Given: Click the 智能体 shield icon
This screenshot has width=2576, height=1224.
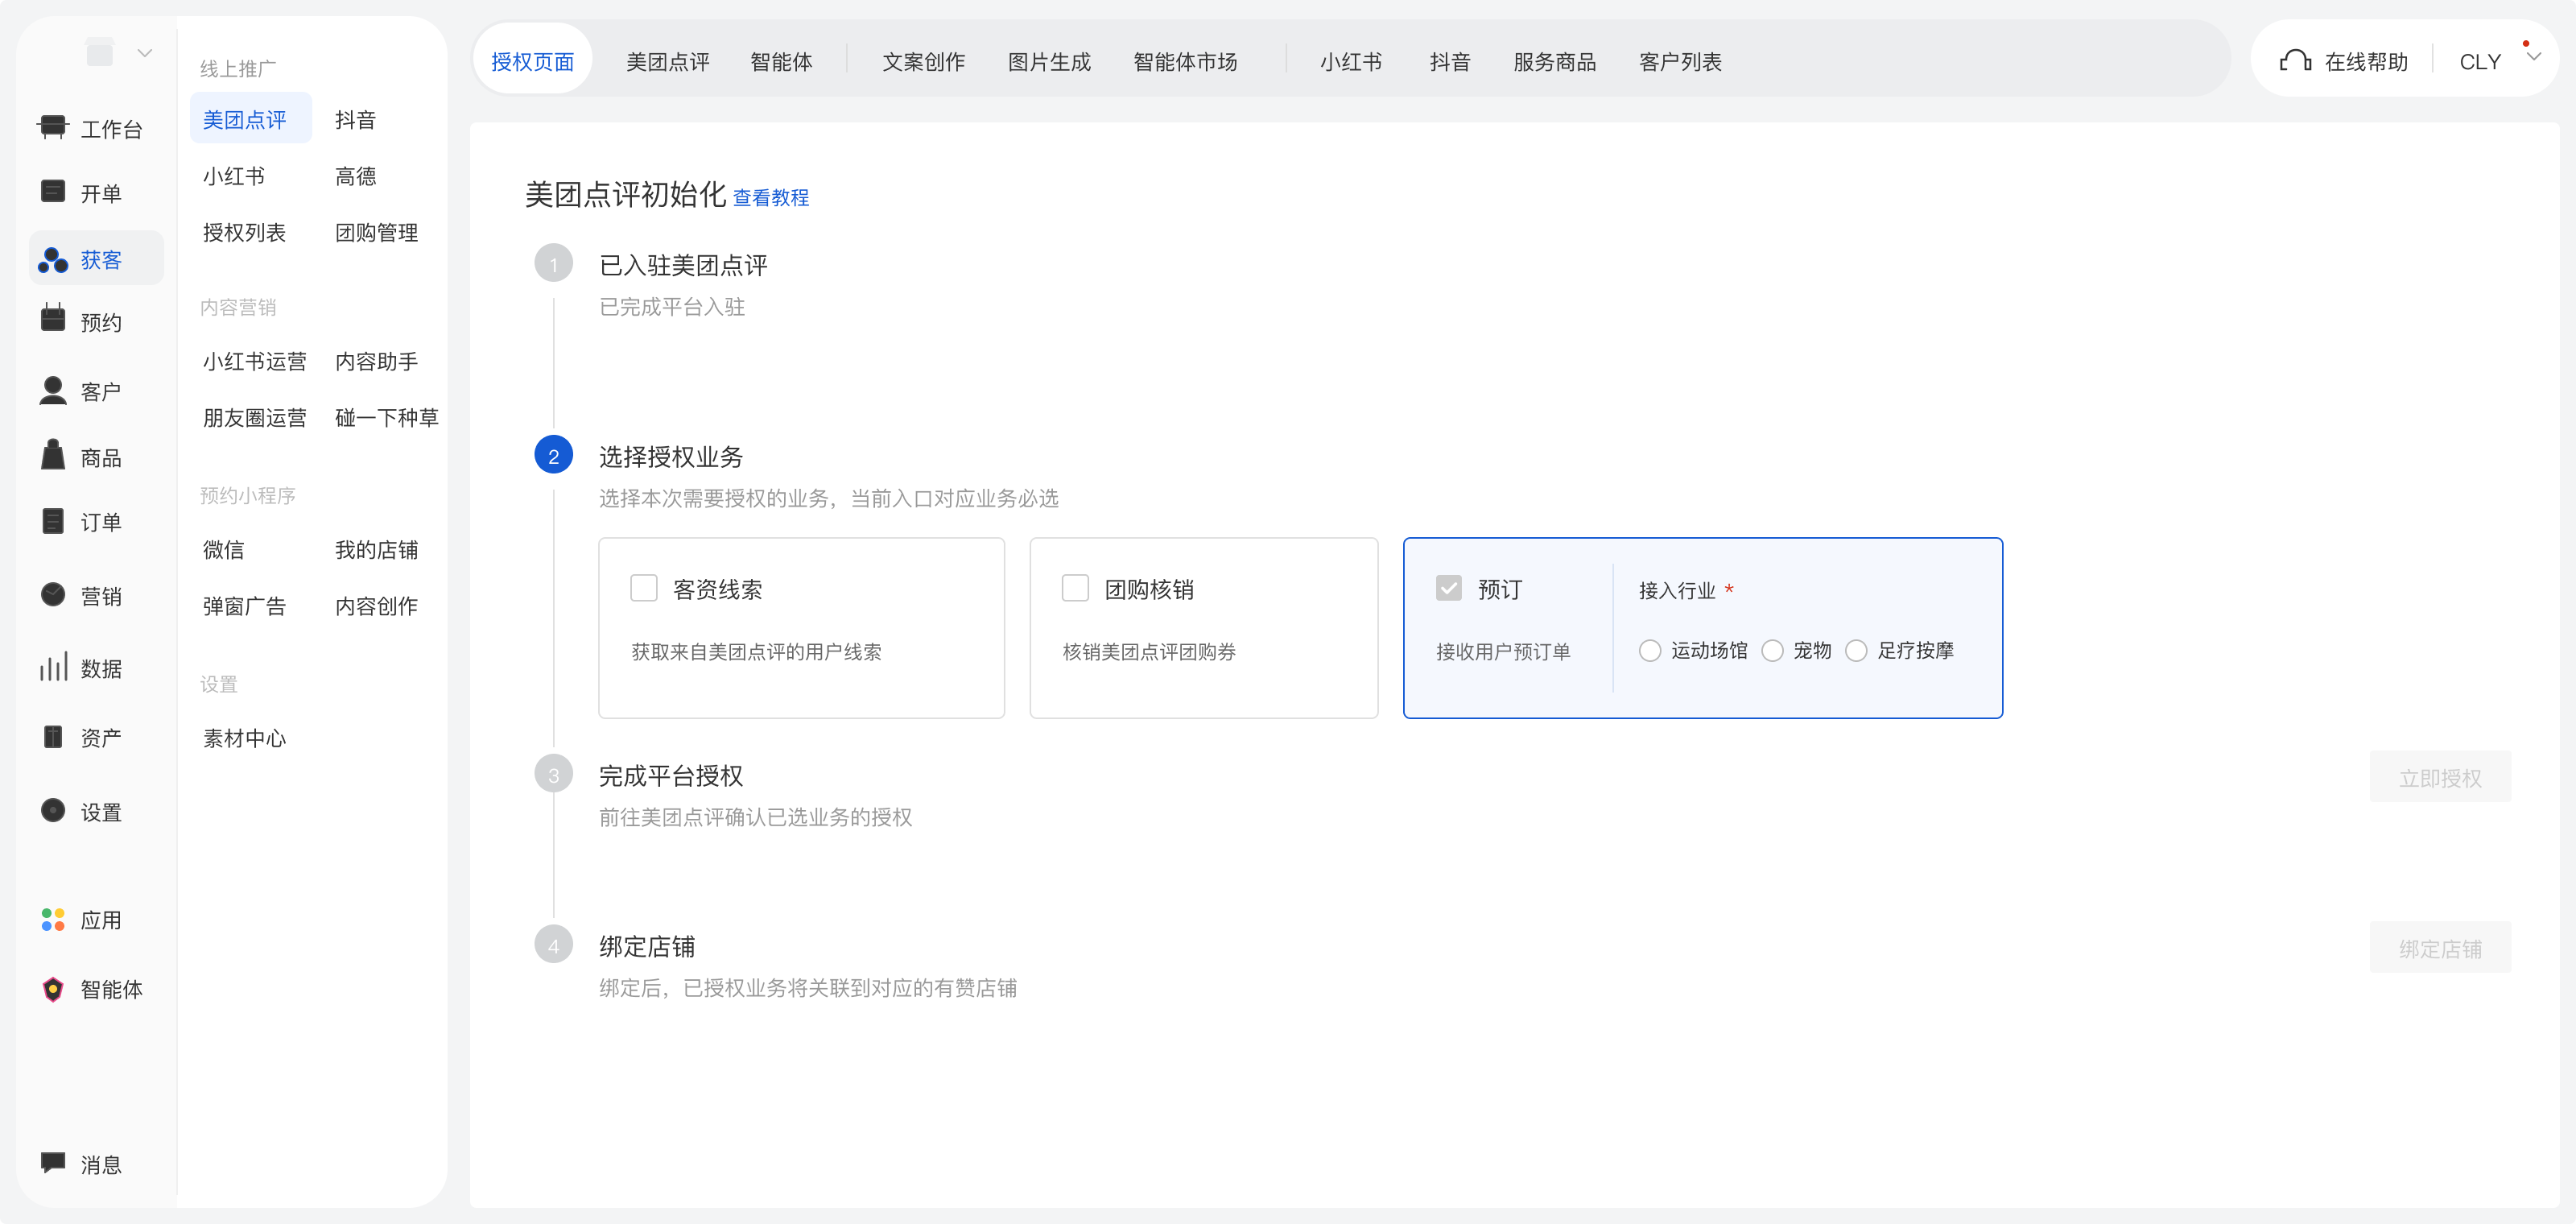Looking at the screenshot, I should pos(53,989).
